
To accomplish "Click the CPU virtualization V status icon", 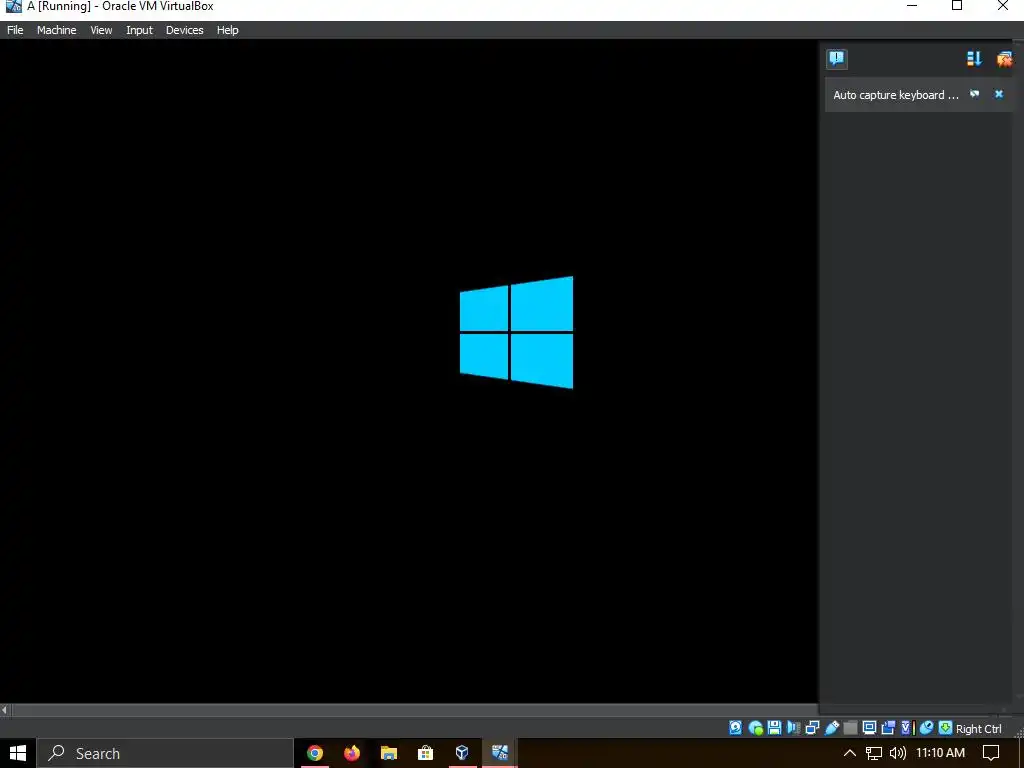I will (906, 728).
